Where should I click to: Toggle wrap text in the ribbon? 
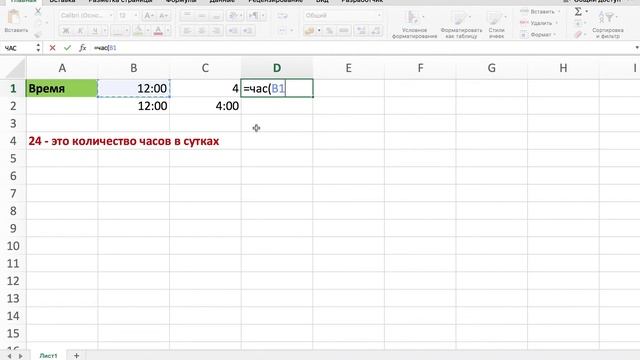(282, 16)
